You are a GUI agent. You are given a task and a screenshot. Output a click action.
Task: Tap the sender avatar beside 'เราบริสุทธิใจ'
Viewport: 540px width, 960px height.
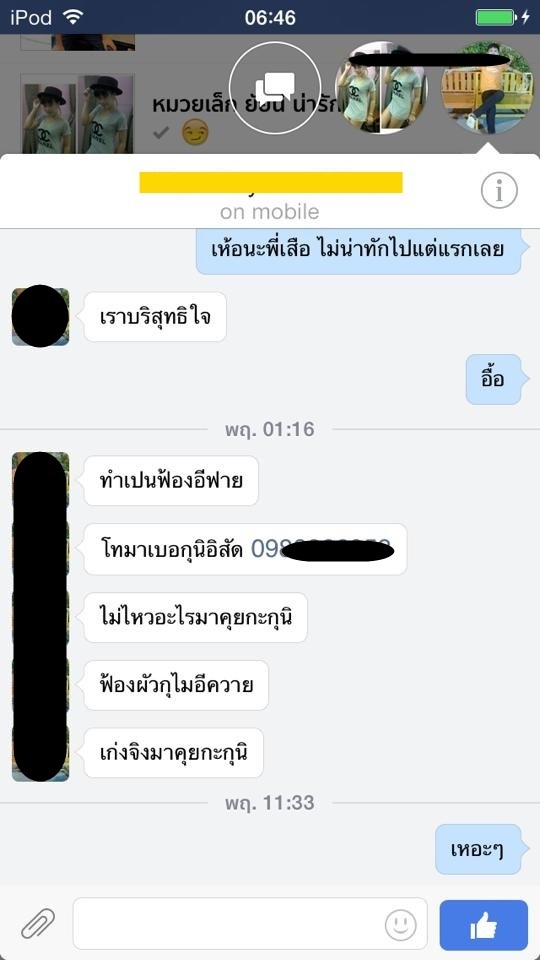pos(40,317)
